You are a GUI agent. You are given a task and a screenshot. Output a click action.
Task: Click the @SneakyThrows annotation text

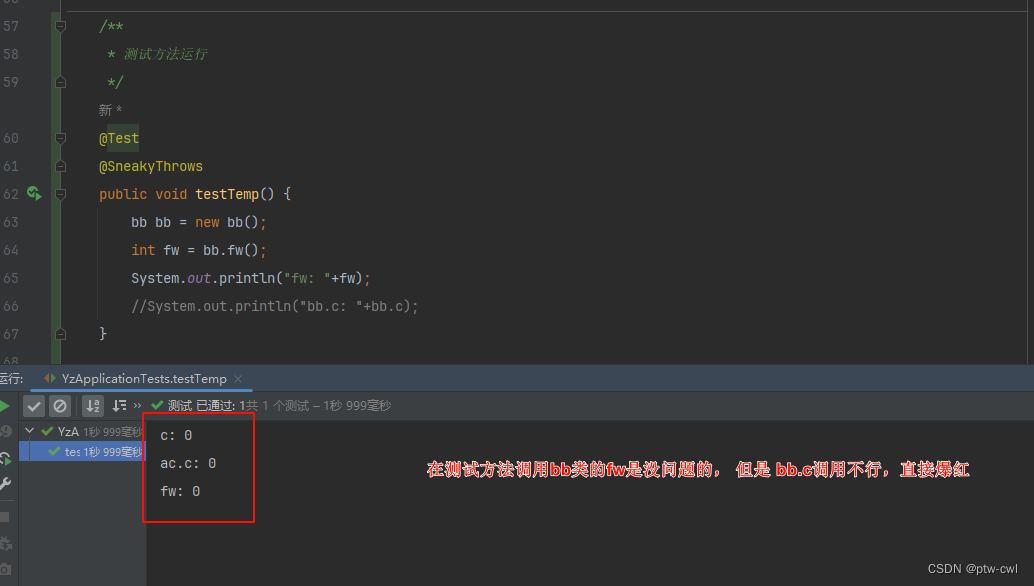click(150, 166)
